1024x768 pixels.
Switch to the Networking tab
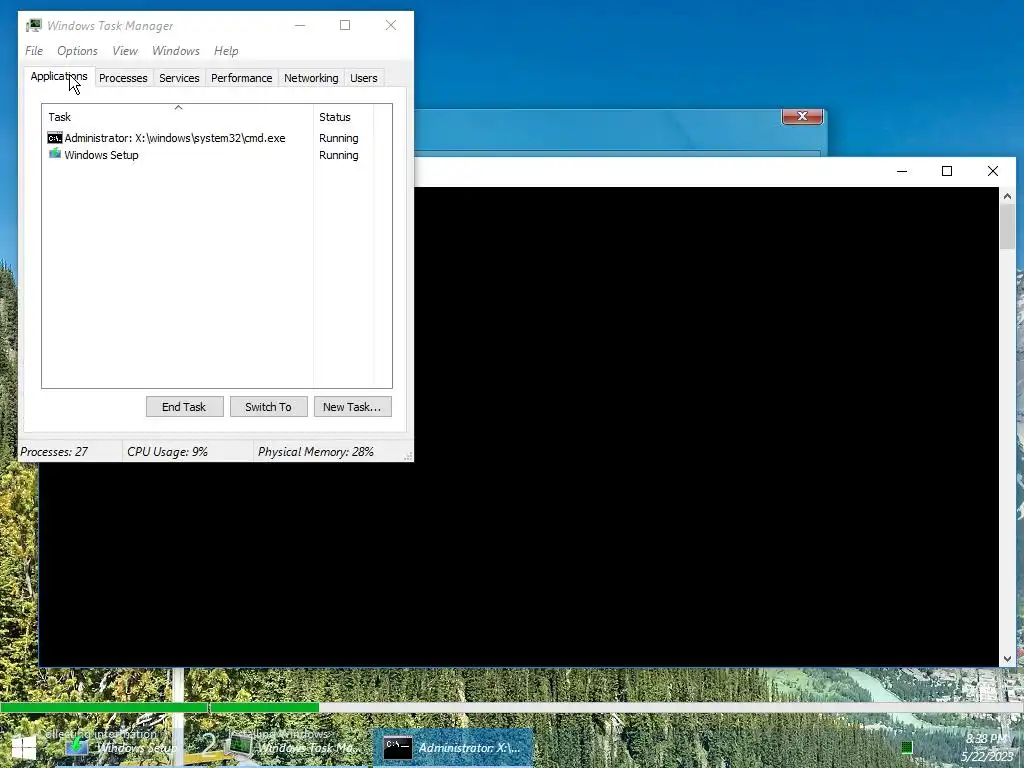[311, 78]
